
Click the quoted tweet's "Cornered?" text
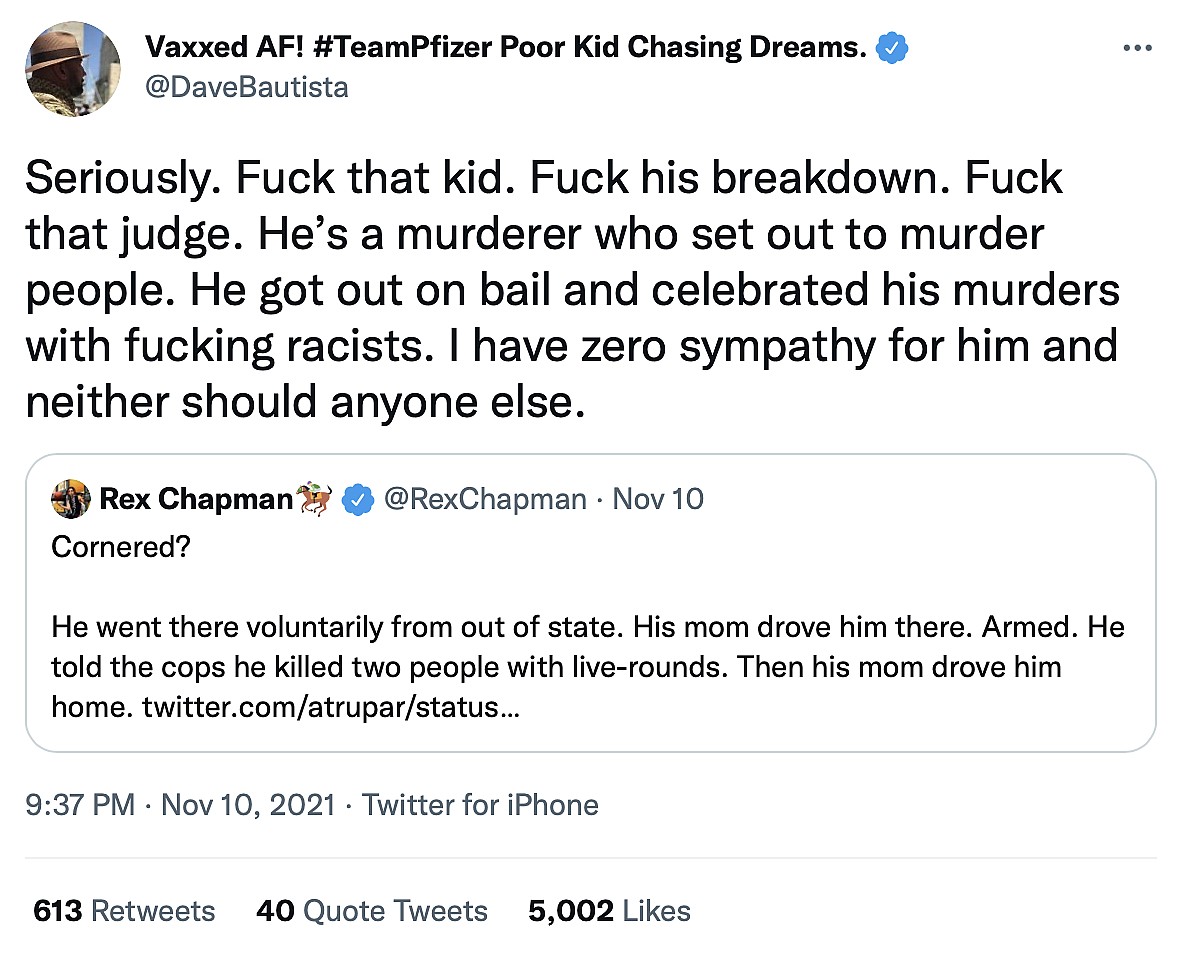pyautogui.click(x=121, y=549)
